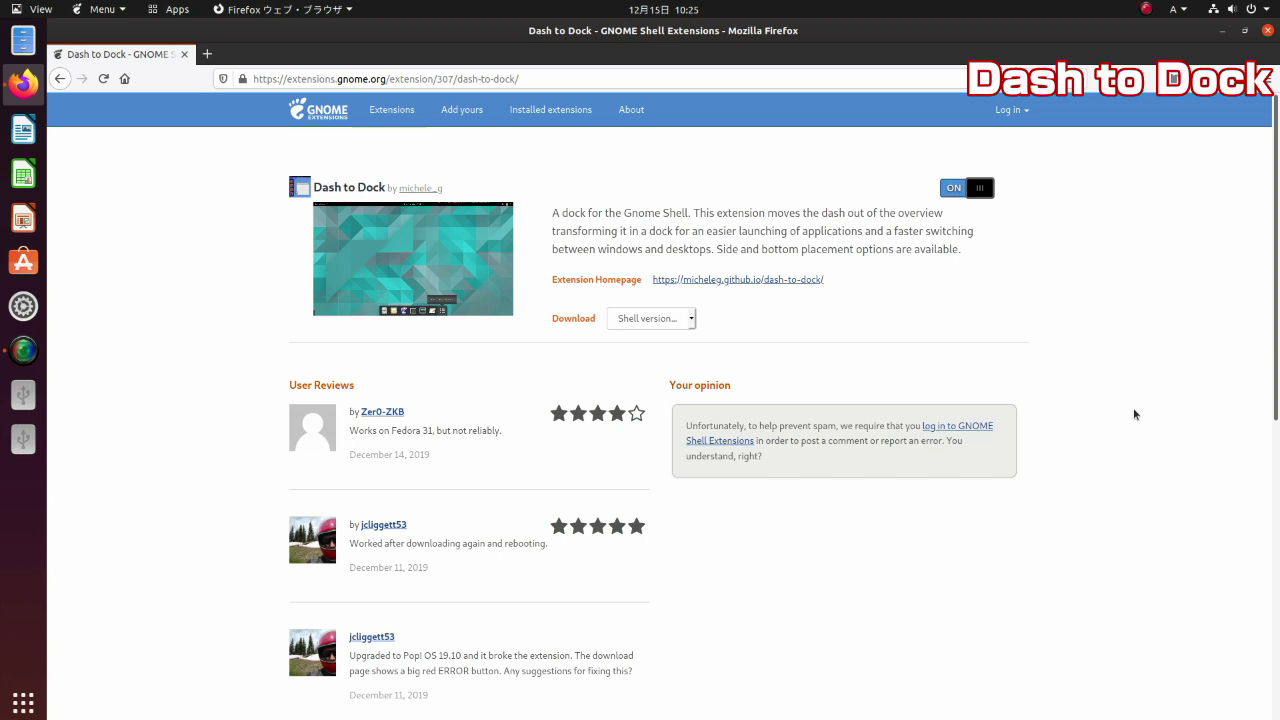The width and height of the screenshot is (1280, 720).
Task: Click the log in to GNOME Shell Extensions link
Action: coord(957,425)
